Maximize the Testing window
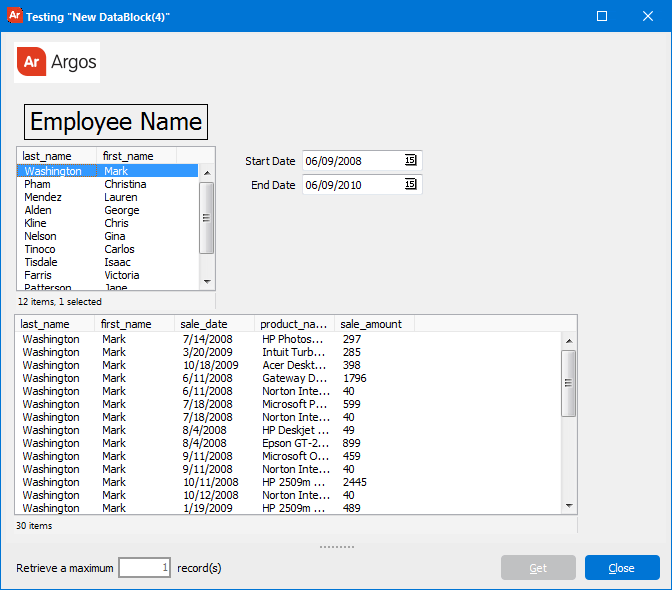Image resolution: width=672 pixels, height=590 pixels. pyautogui.click(x=602, y=16)
